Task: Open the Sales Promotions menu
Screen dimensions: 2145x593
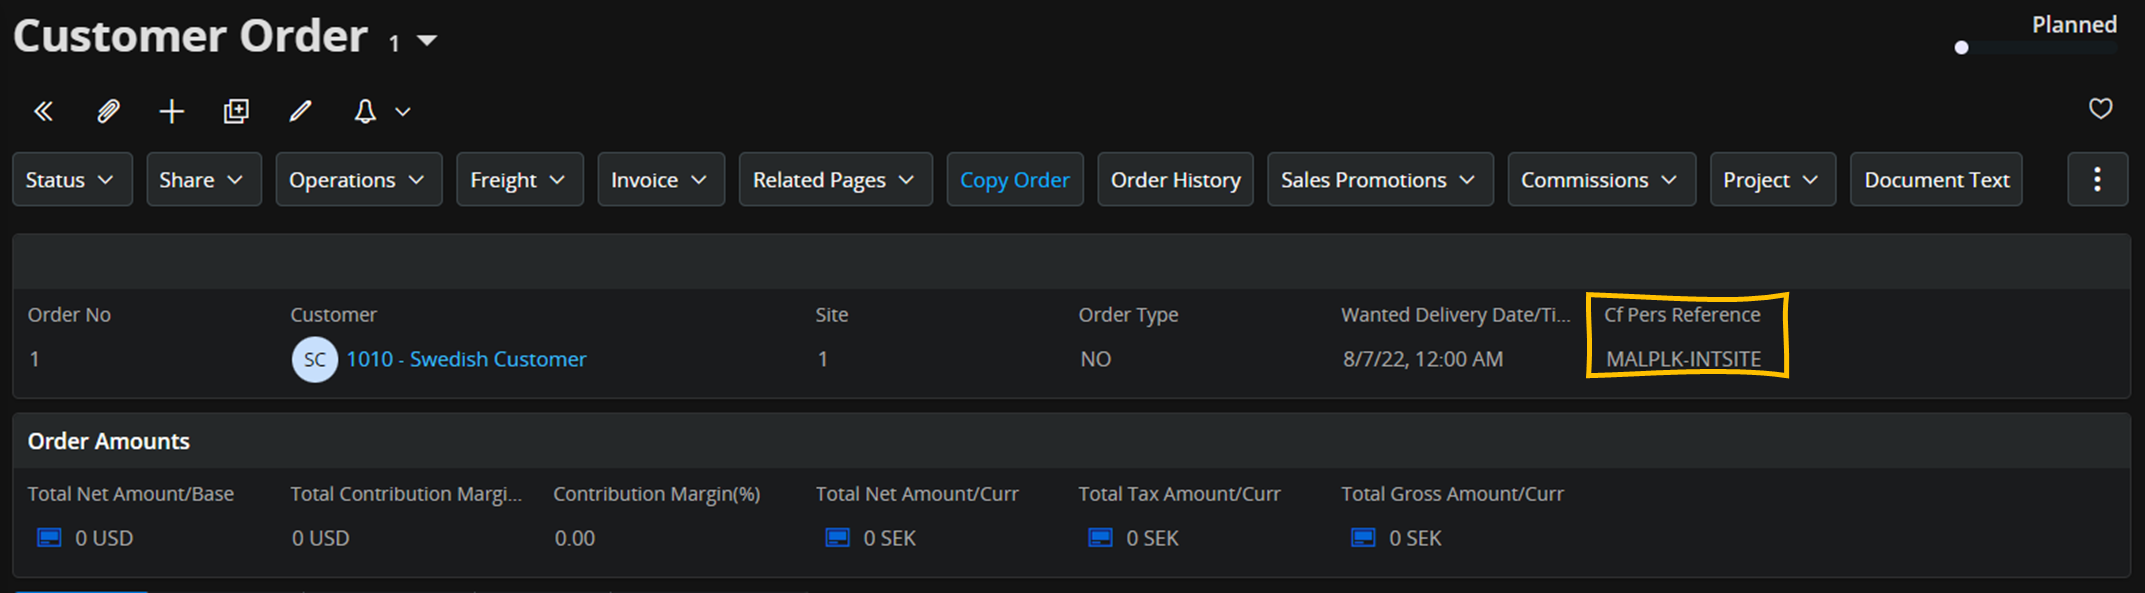Action: tap(1379, 180)
